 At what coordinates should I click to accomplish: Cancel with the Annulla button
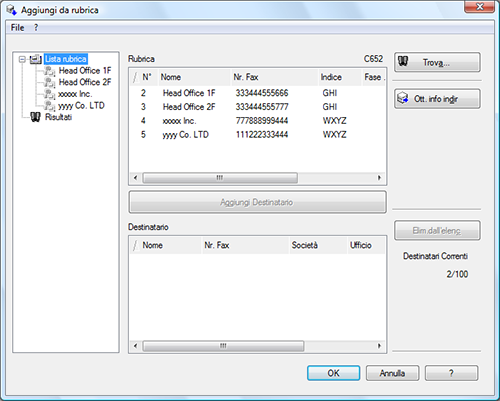392,373
